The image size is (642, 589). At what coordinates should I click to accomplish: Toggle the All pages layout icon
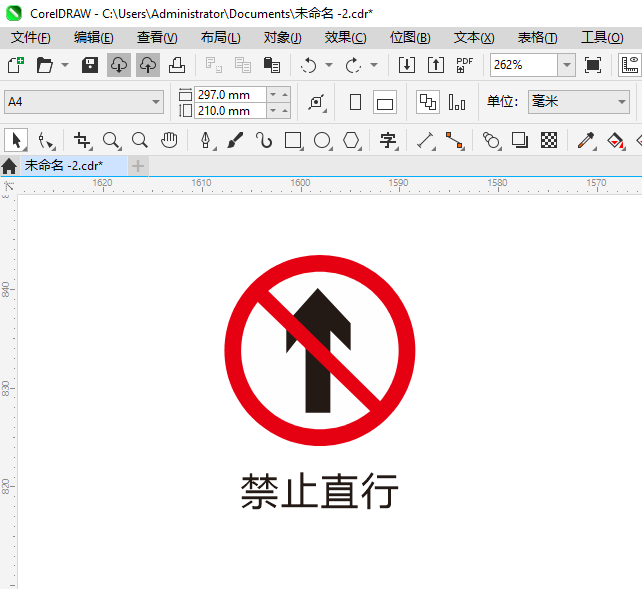pos(428,102)
